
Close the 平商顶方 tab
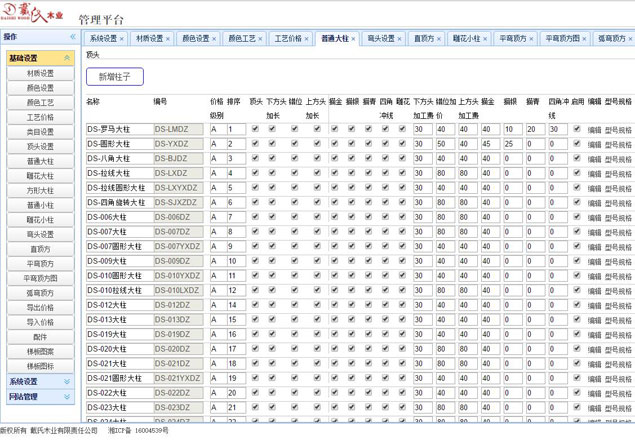pos(531,39)
